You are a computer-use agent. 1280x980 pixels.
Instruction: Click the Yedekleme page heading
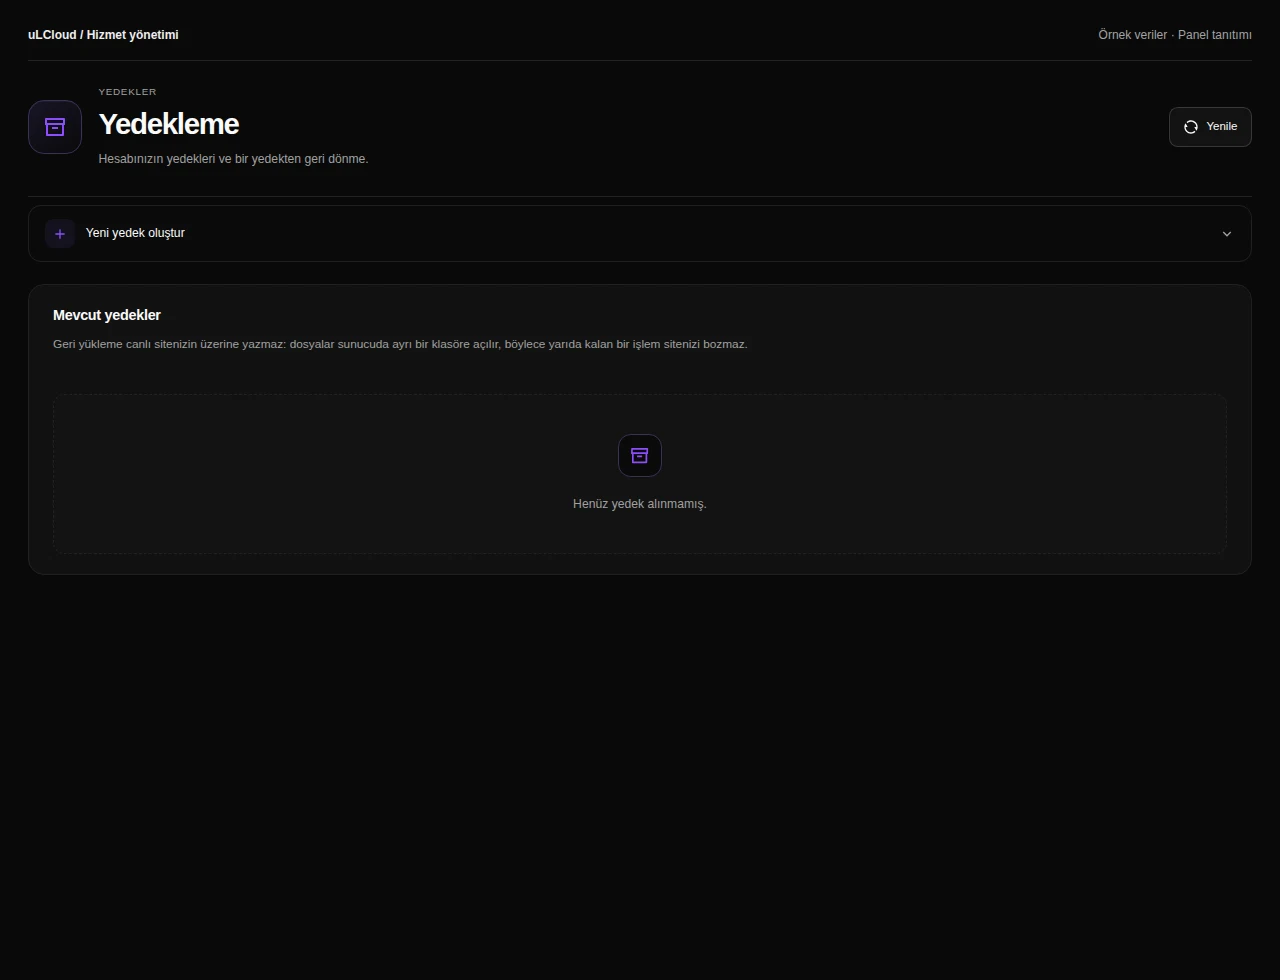[x=169, y=124]
